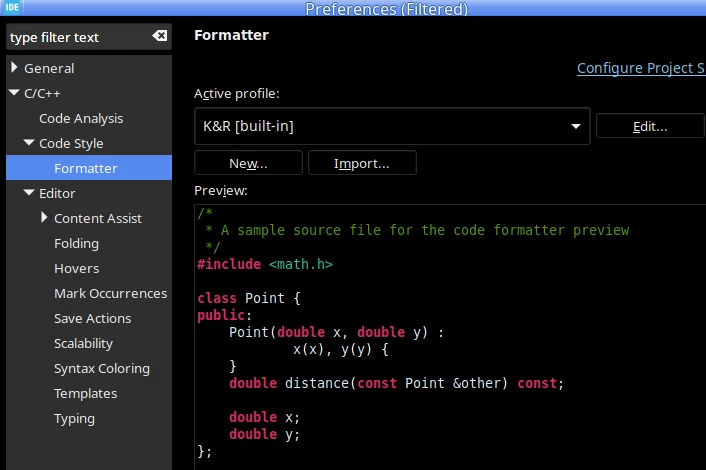Select the Formatter tree item
Viewport: 706px width, 470px height.
[x=89, y=168]
